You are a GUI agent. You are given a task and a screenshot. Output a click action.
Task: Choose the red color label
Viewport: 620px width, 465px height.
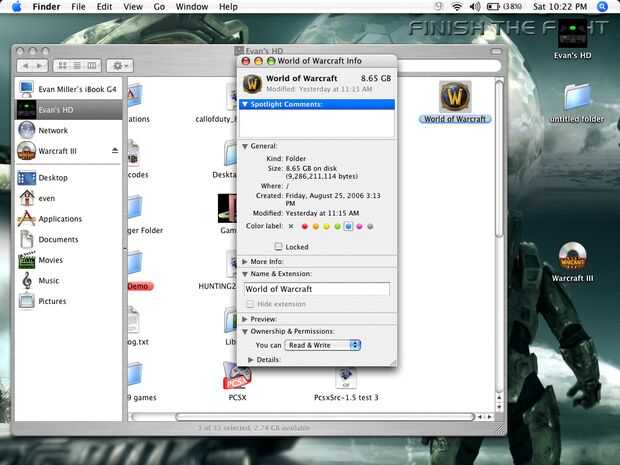click(304, 227)
